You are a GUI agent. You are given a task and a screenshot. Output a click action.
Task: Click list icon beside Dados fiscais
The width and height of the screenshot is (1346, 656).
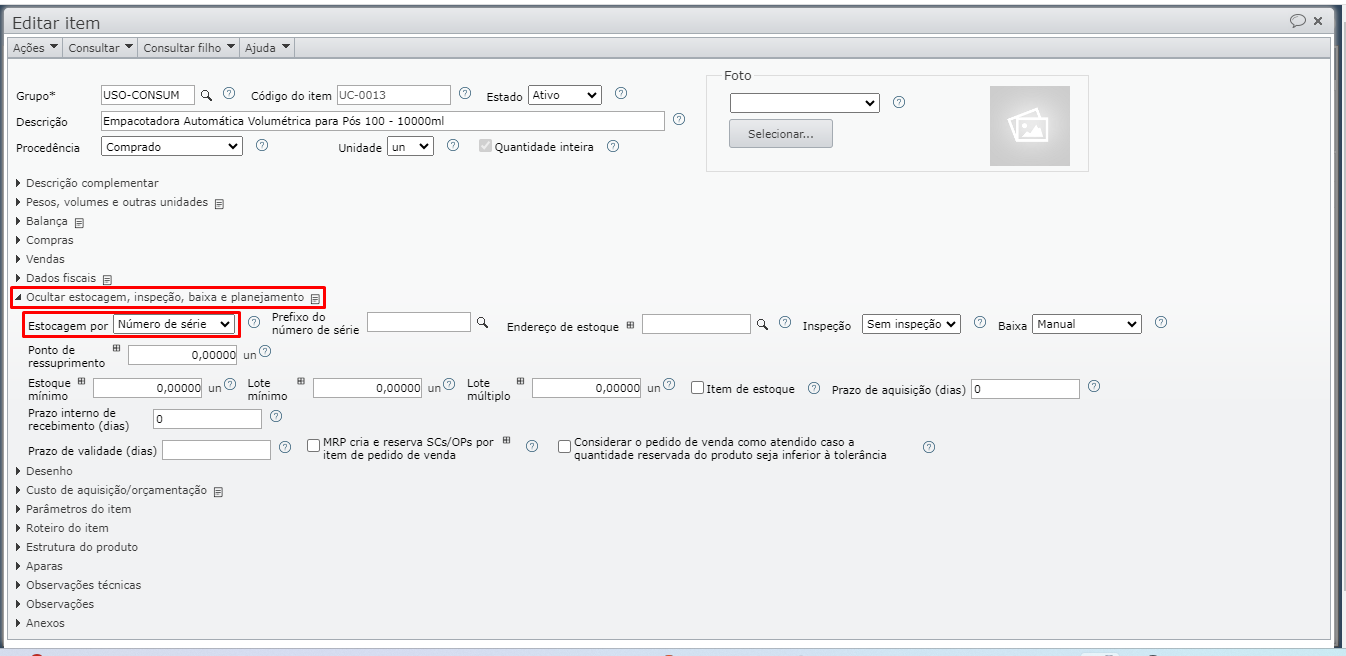point(107,279)
